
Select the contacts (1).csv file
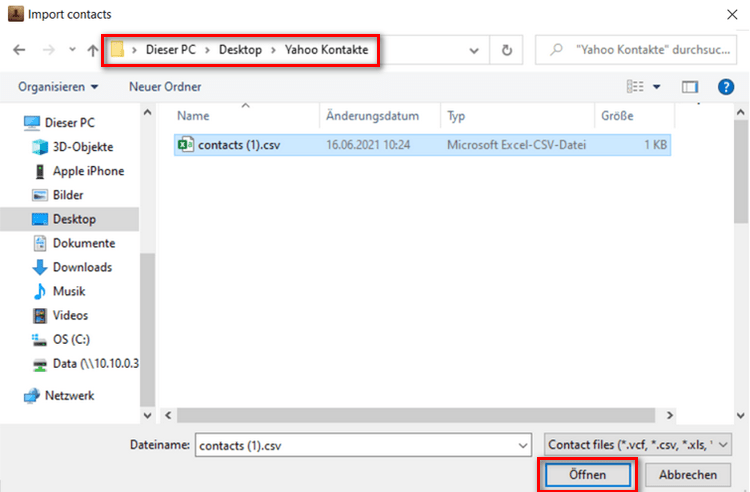[x=422, y=145]
